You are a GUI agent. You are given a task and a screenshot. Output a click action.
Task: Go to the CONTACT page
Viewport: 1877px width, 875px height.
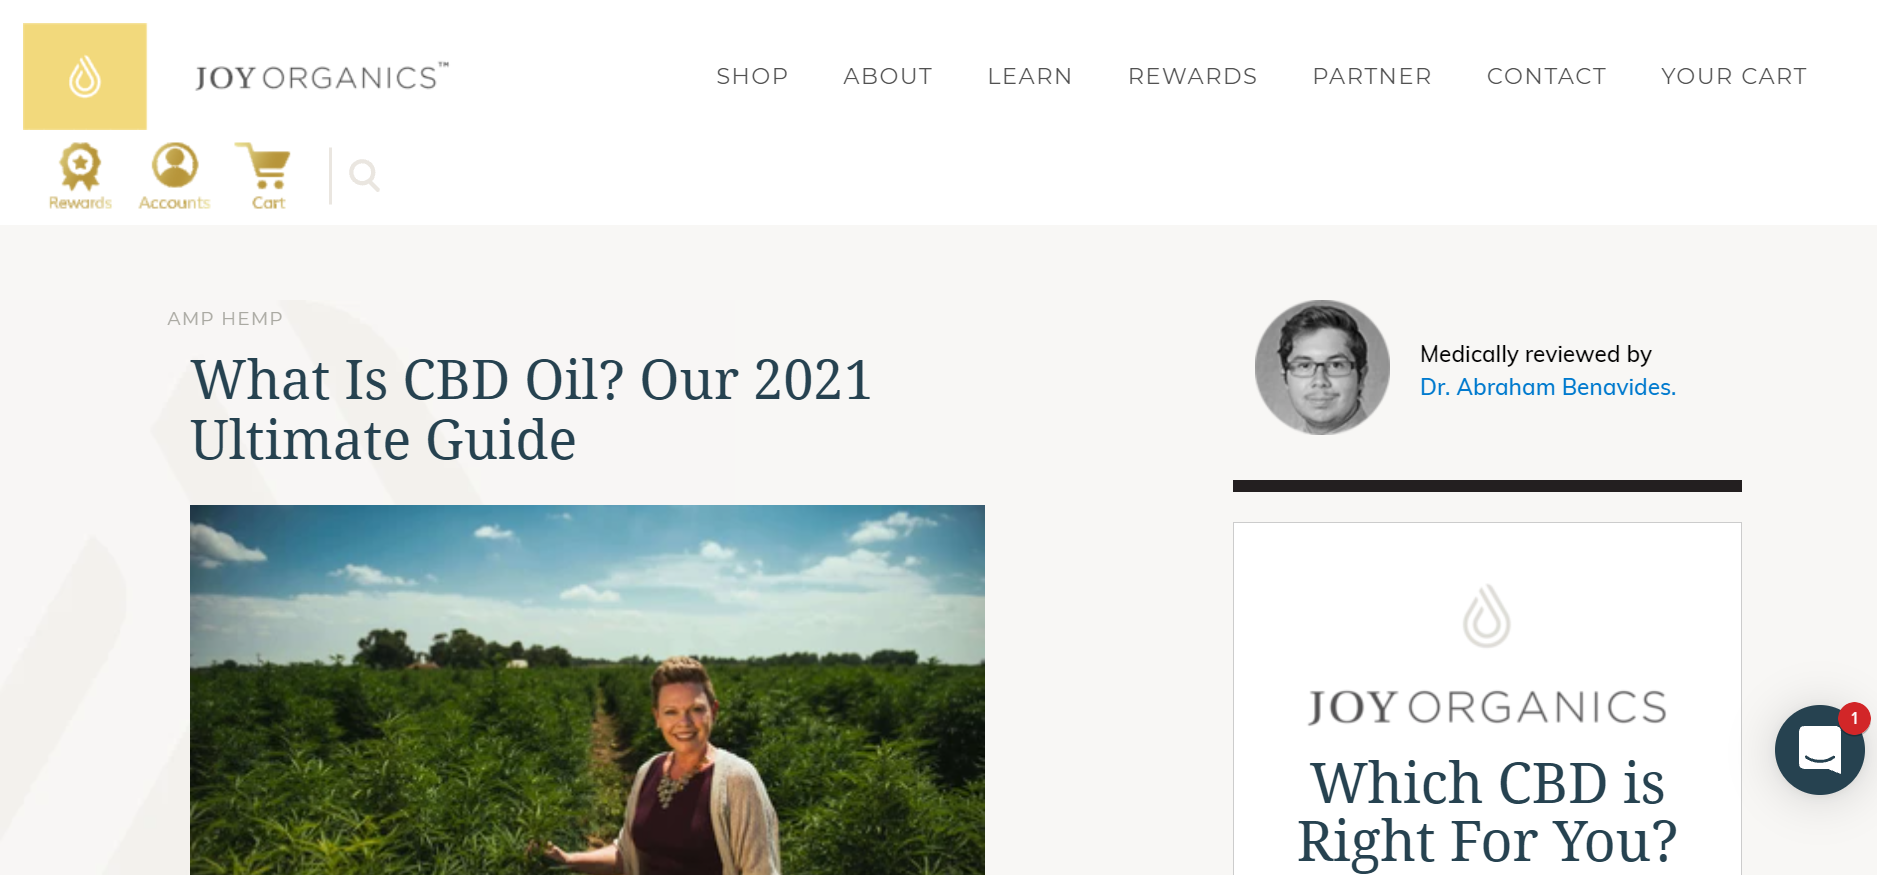click(1547, 76)
